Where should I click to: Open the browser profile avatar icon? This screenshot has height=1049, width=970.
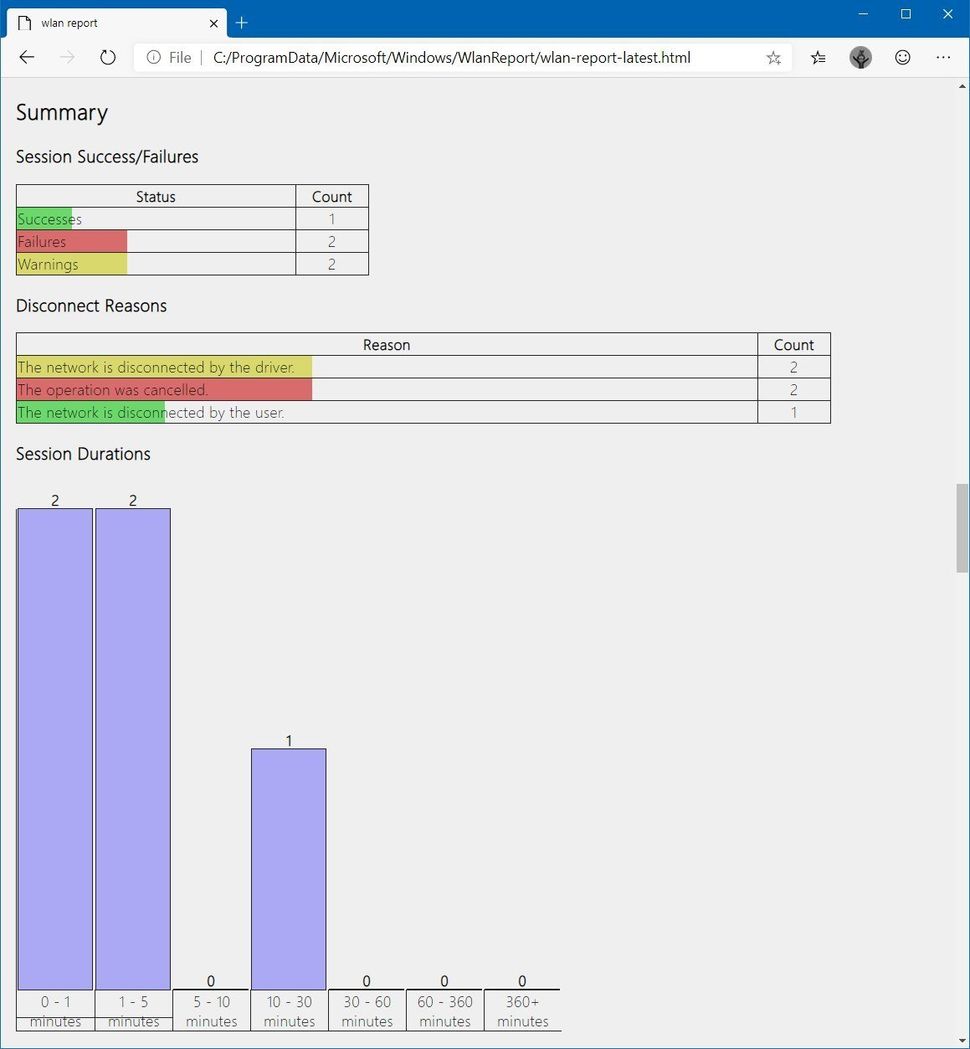(860, 57)
